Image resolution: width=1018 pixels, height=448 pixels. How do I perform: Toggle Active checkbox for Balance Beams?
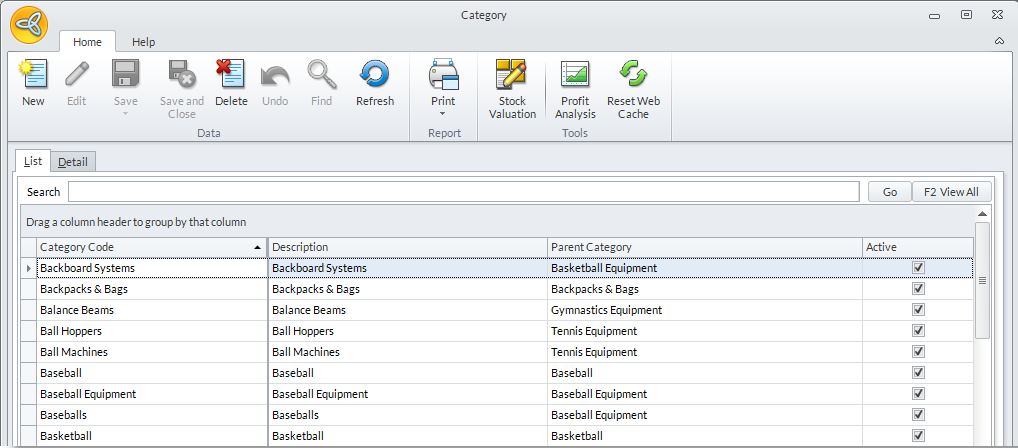coord(918,310)
